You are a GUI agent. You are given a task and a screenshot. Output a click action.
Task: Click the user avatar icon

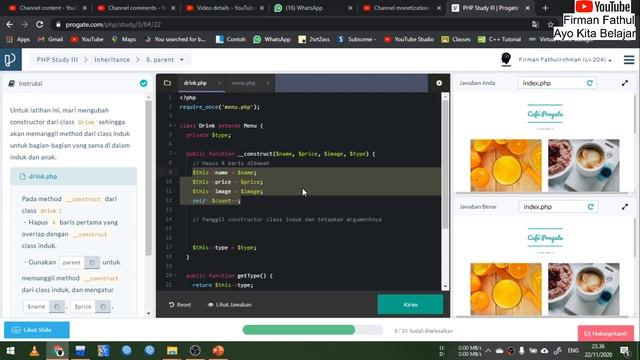[506, 60]
